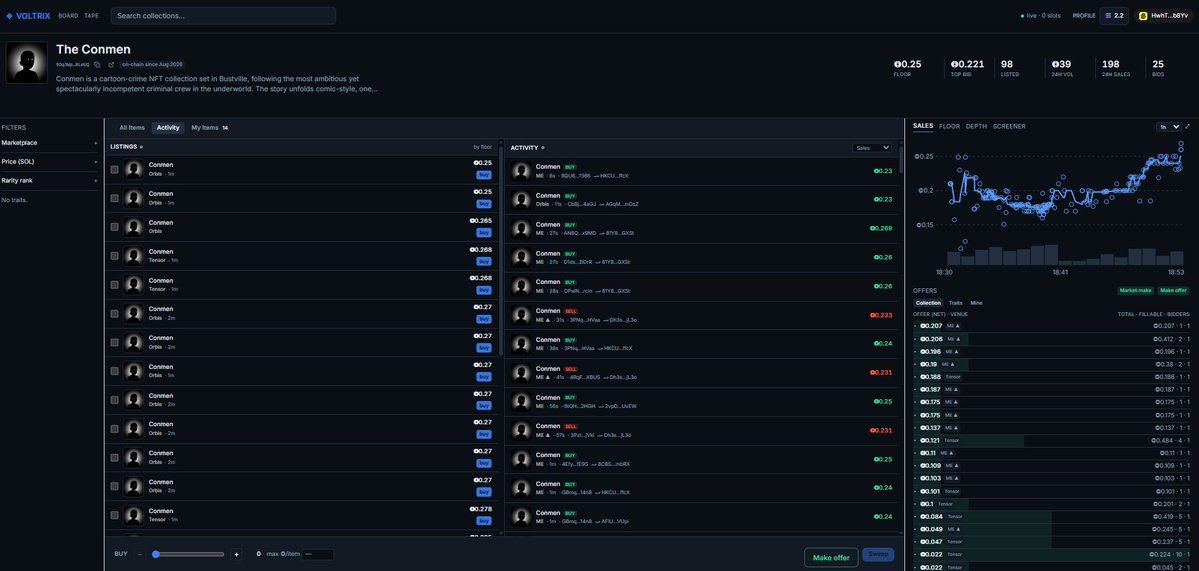Click the SOL balance 2.2 icon

(1108, 15)
